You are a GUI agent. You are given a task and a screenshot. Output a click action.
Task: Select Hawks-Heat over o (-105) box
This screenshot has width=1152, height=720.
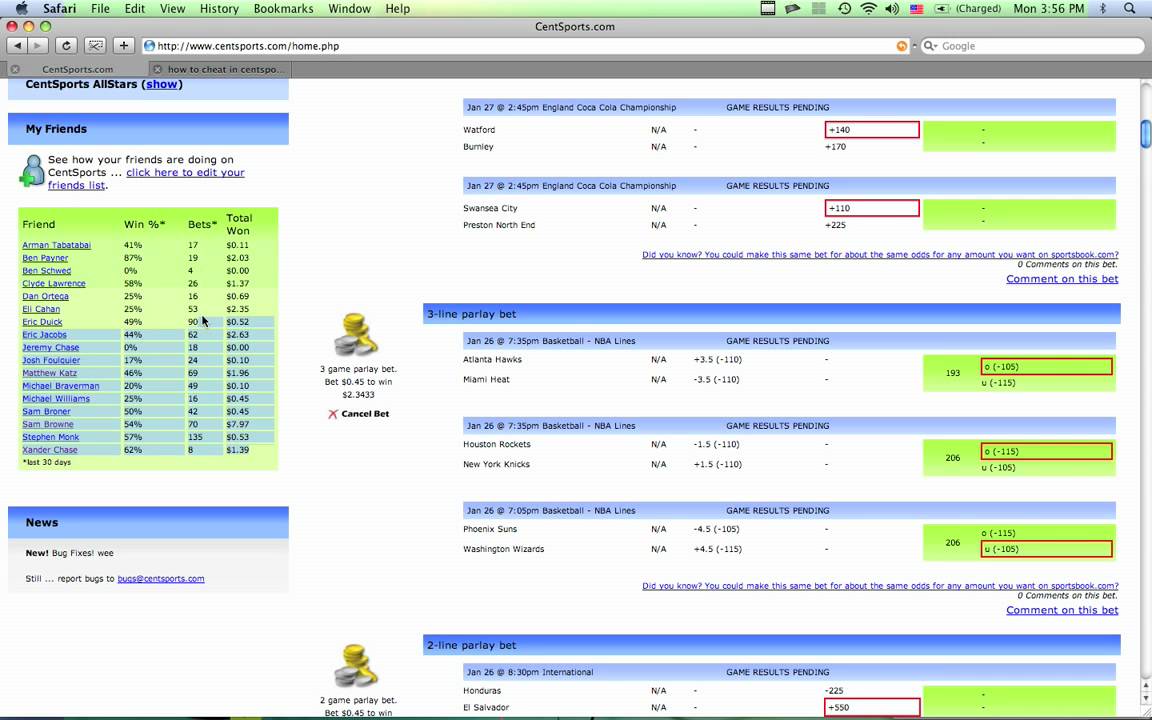(x=1046, y=367)
